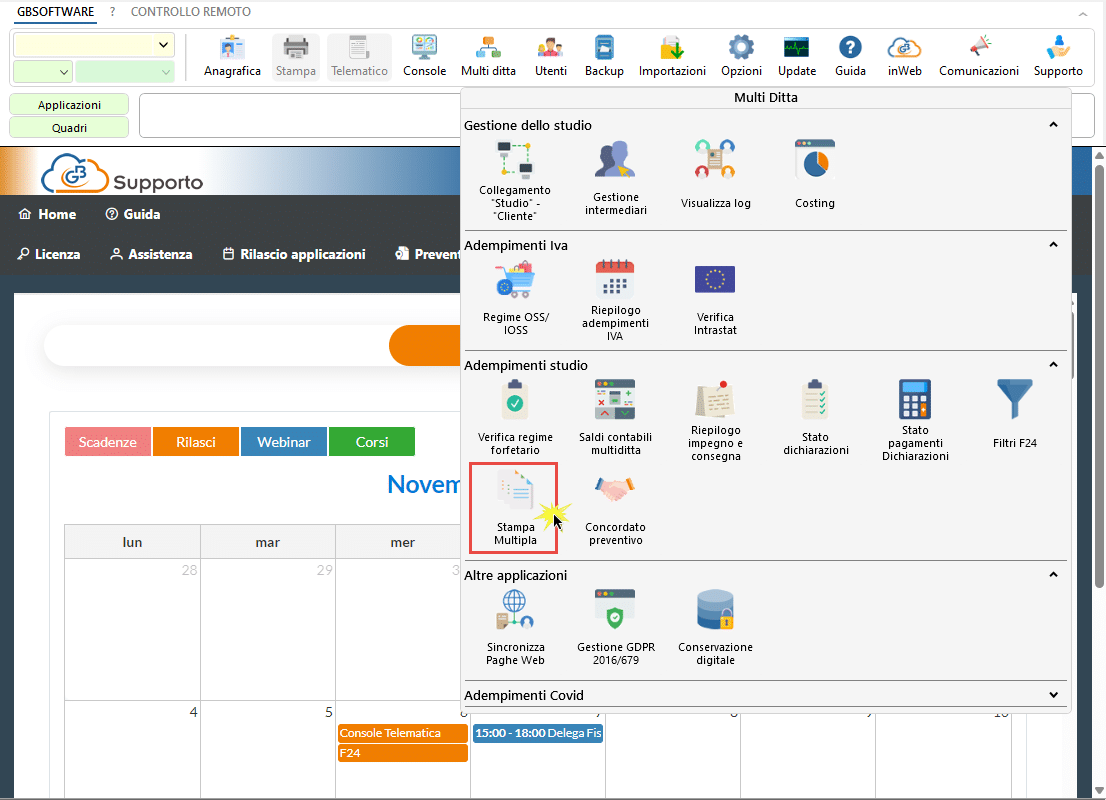Open the CONTROLLO REMOTO menu
1106x800 pixels.
pos(191,12)
